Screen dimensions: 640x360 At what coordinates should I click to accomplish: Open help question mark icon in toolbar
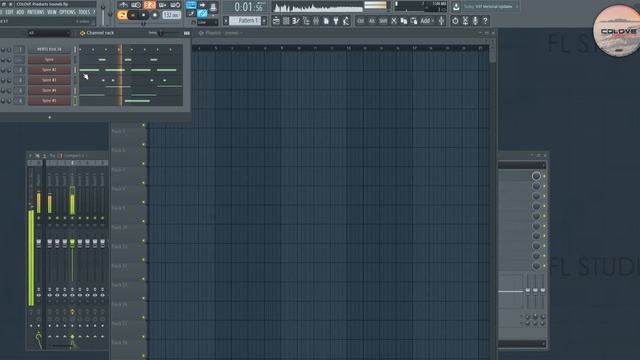pyautogui.click(x=485, y=21)
